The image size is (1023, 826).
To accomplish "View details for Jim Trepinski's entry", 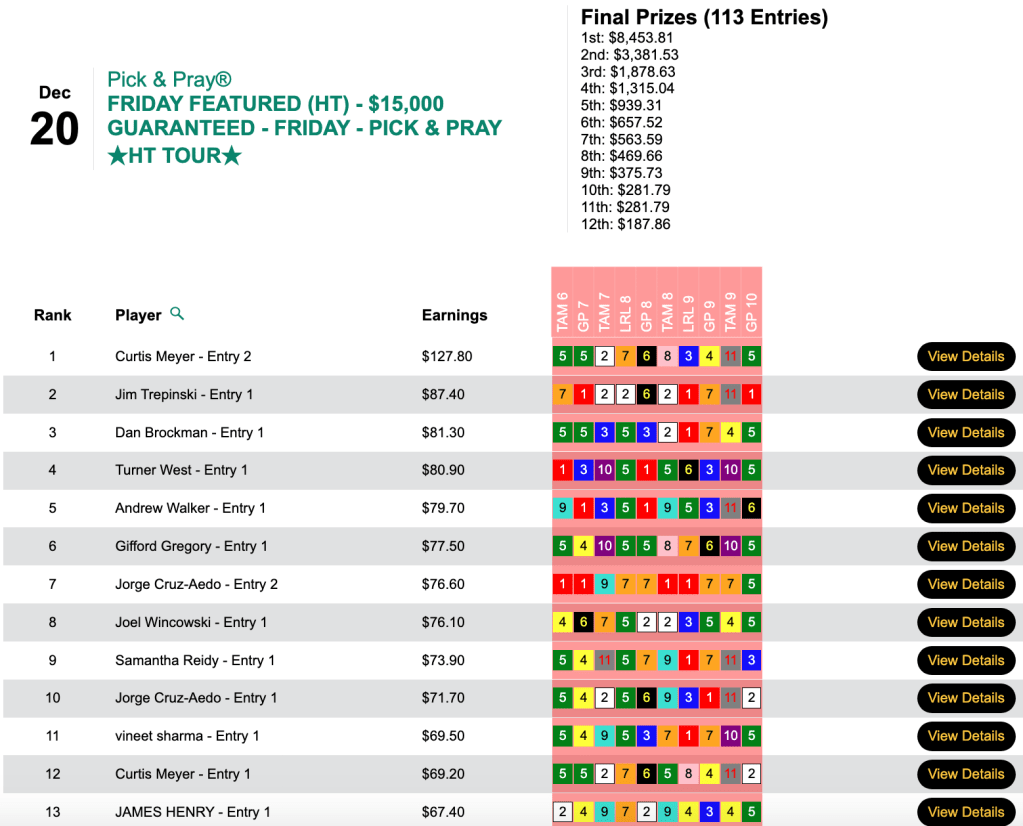I will [x=965, y=395].
